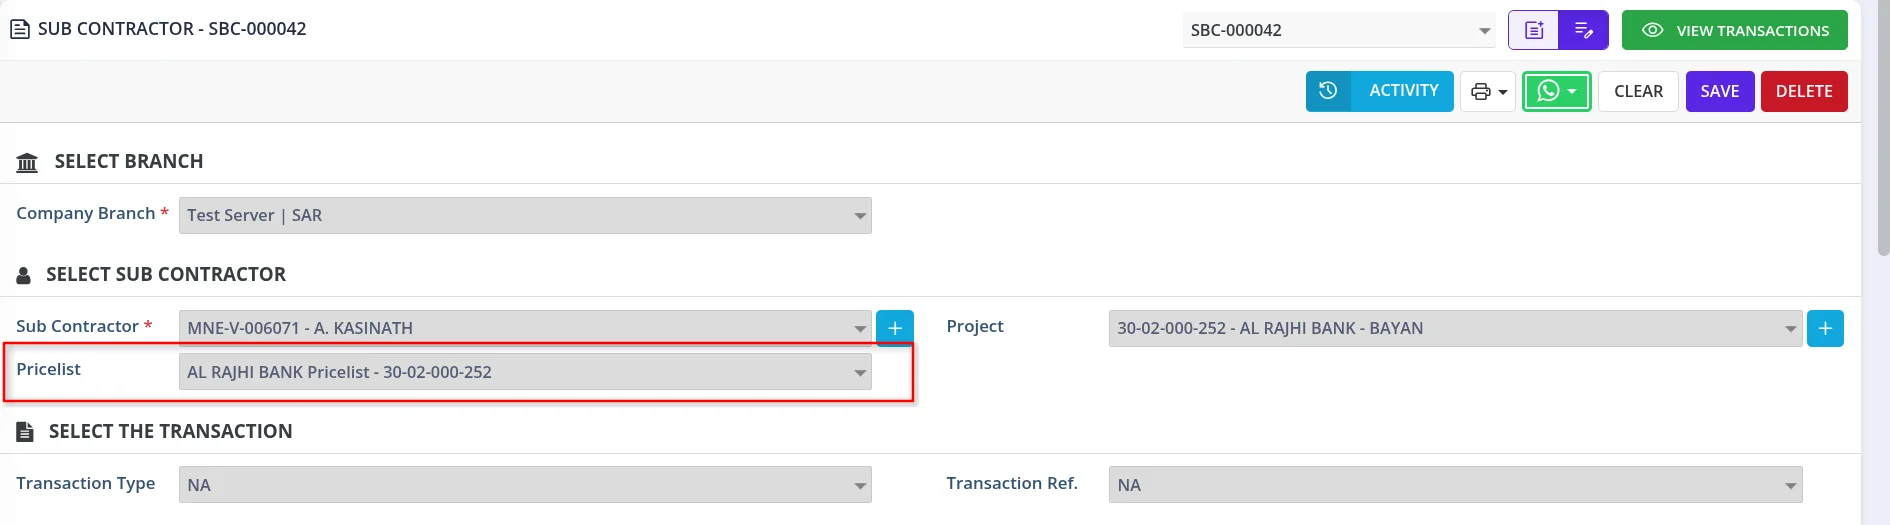The image size is (1890, 525).
Task: Expand the Transaction Ref. dropdown
Action: tap(1455, 485)
